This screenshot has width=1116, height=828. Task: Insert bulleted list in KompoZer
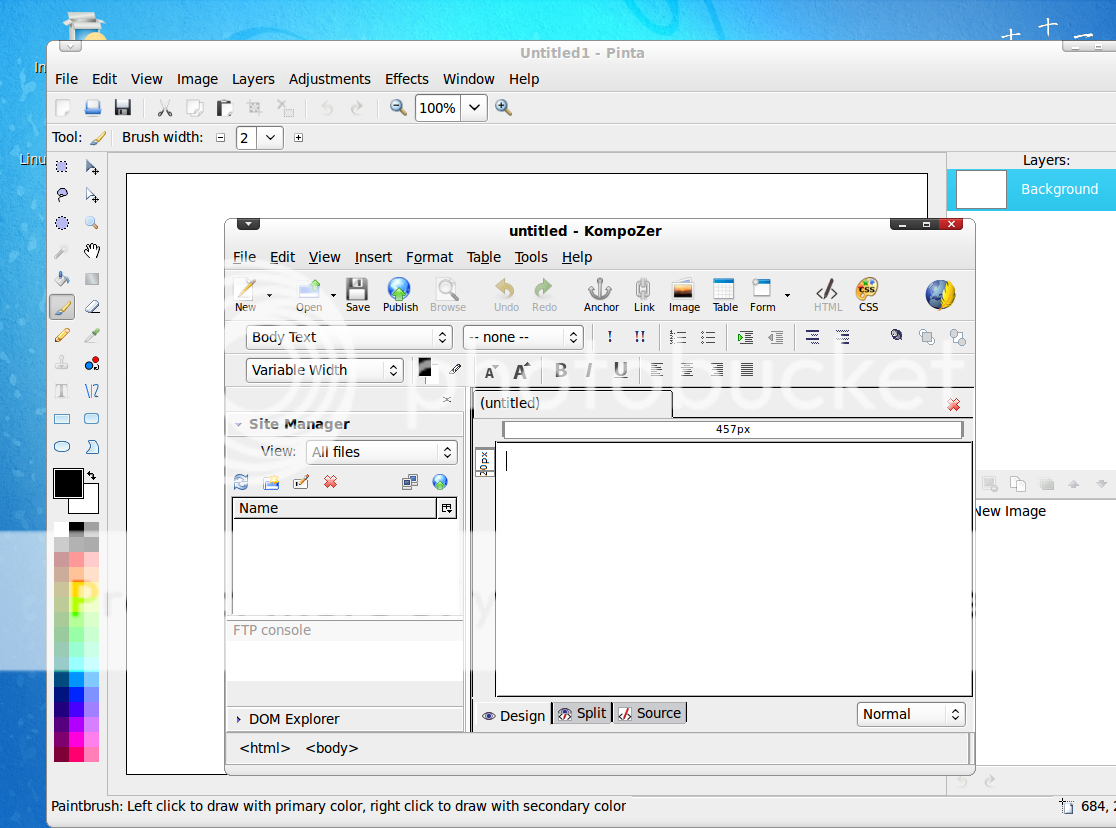(707, 337)
